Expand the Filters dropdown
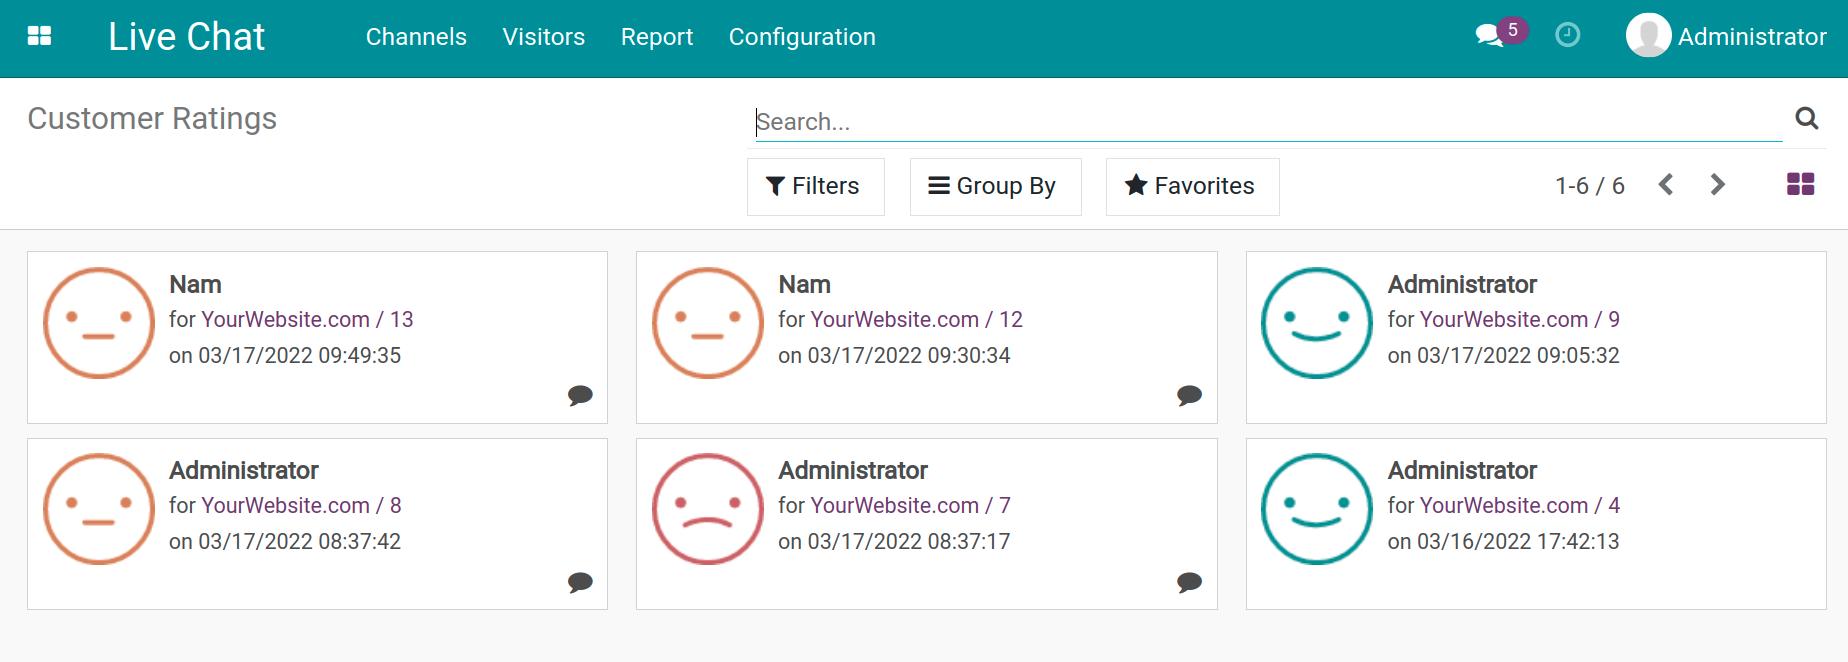The image size is (1848, 662). pos(815,187)
